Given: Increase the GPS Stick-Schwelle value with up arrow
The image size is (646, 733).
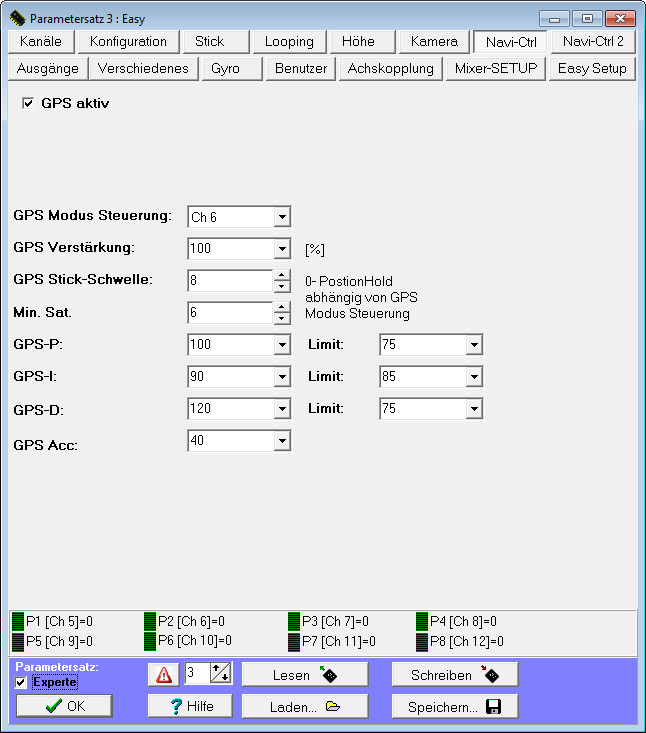Looking at the screenshot, I should click(x=282, y=275).
